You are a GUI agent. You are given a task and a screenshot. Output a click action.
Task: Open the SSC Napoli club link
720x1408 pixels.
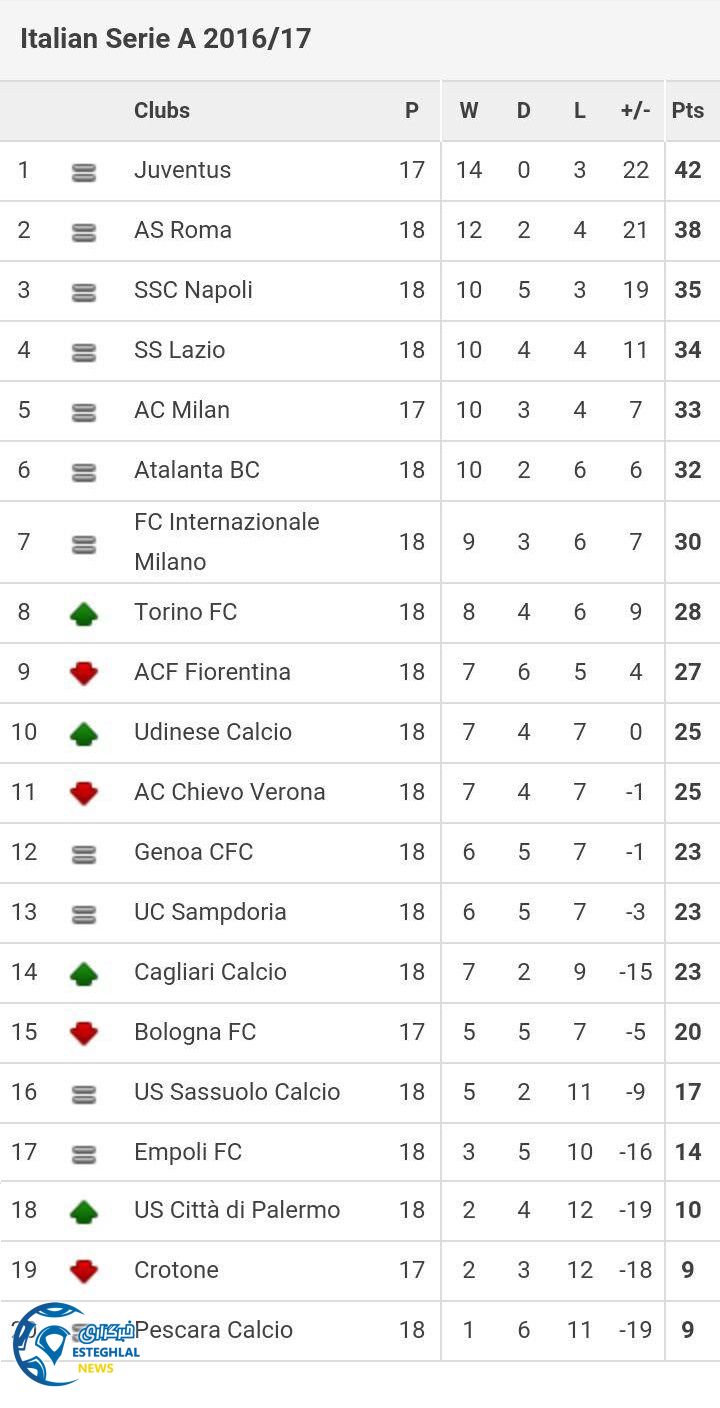point(193,290)
